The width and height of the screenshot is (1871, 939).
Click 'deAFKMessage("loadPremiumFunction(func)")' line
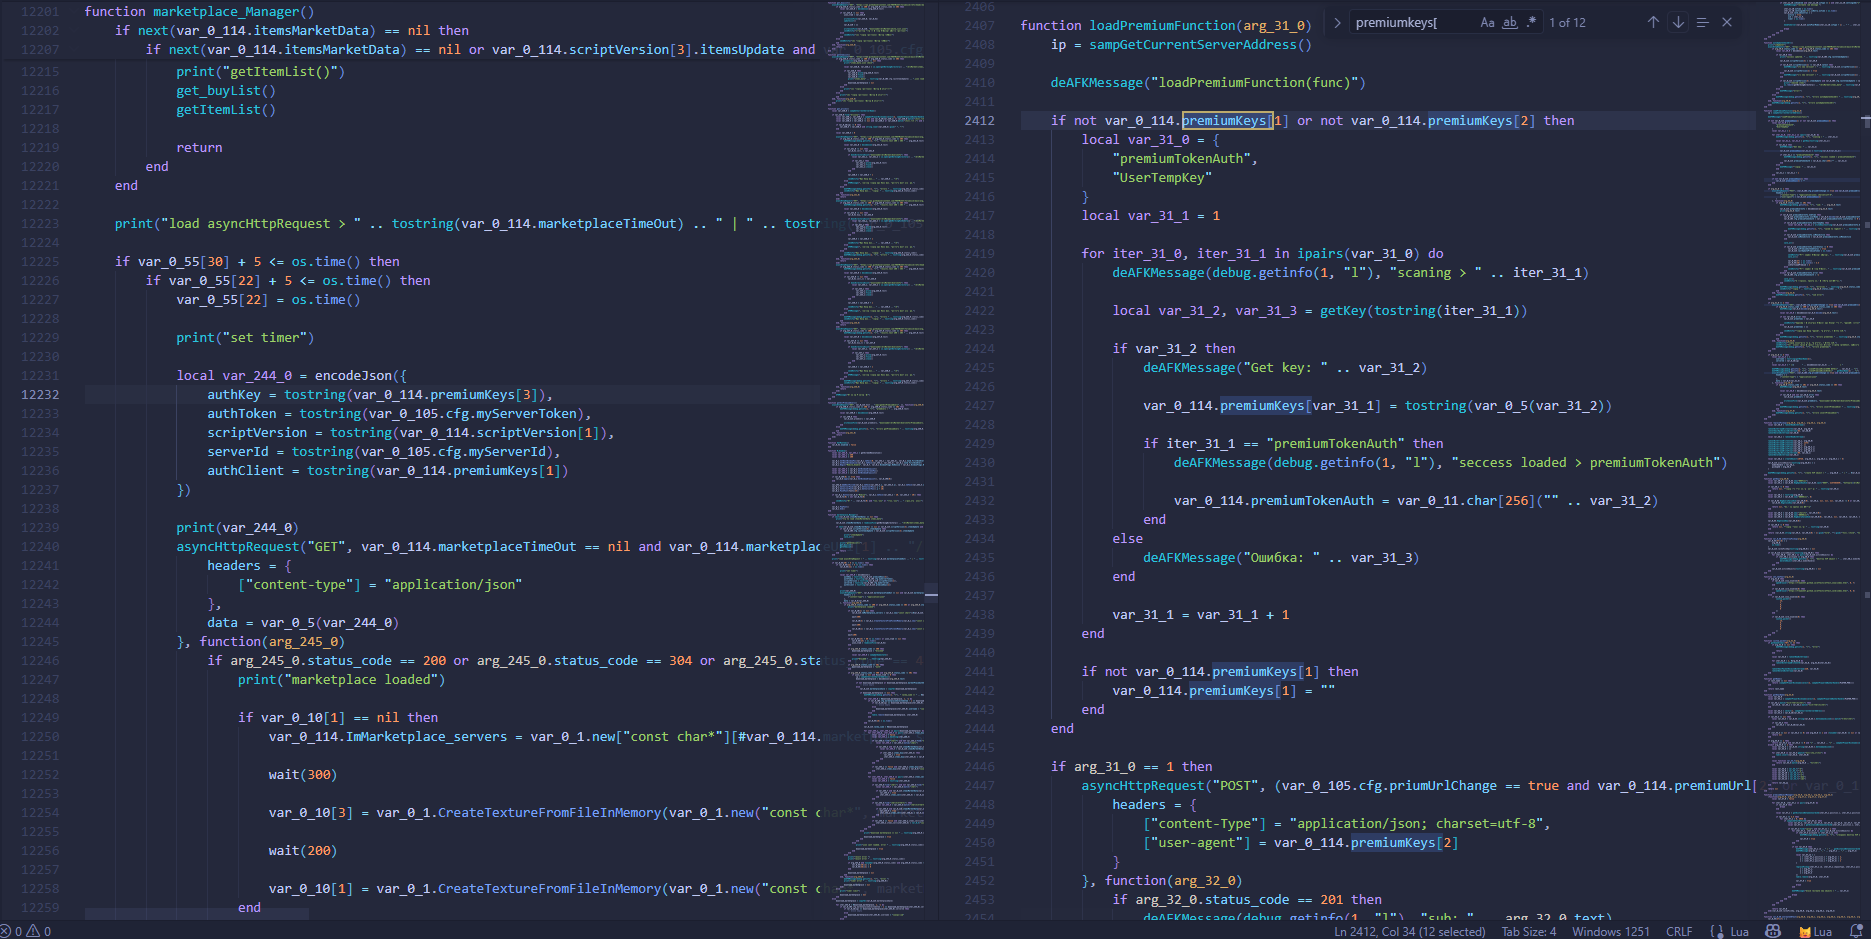click(1208, 82)
